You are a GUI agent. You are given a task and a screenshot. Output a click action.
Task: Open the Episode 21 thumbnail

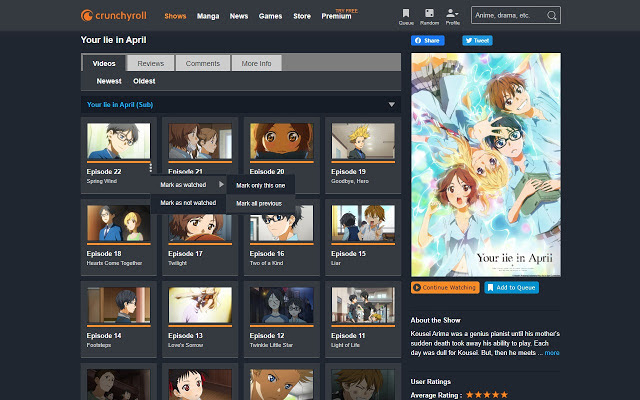(200, 141)
